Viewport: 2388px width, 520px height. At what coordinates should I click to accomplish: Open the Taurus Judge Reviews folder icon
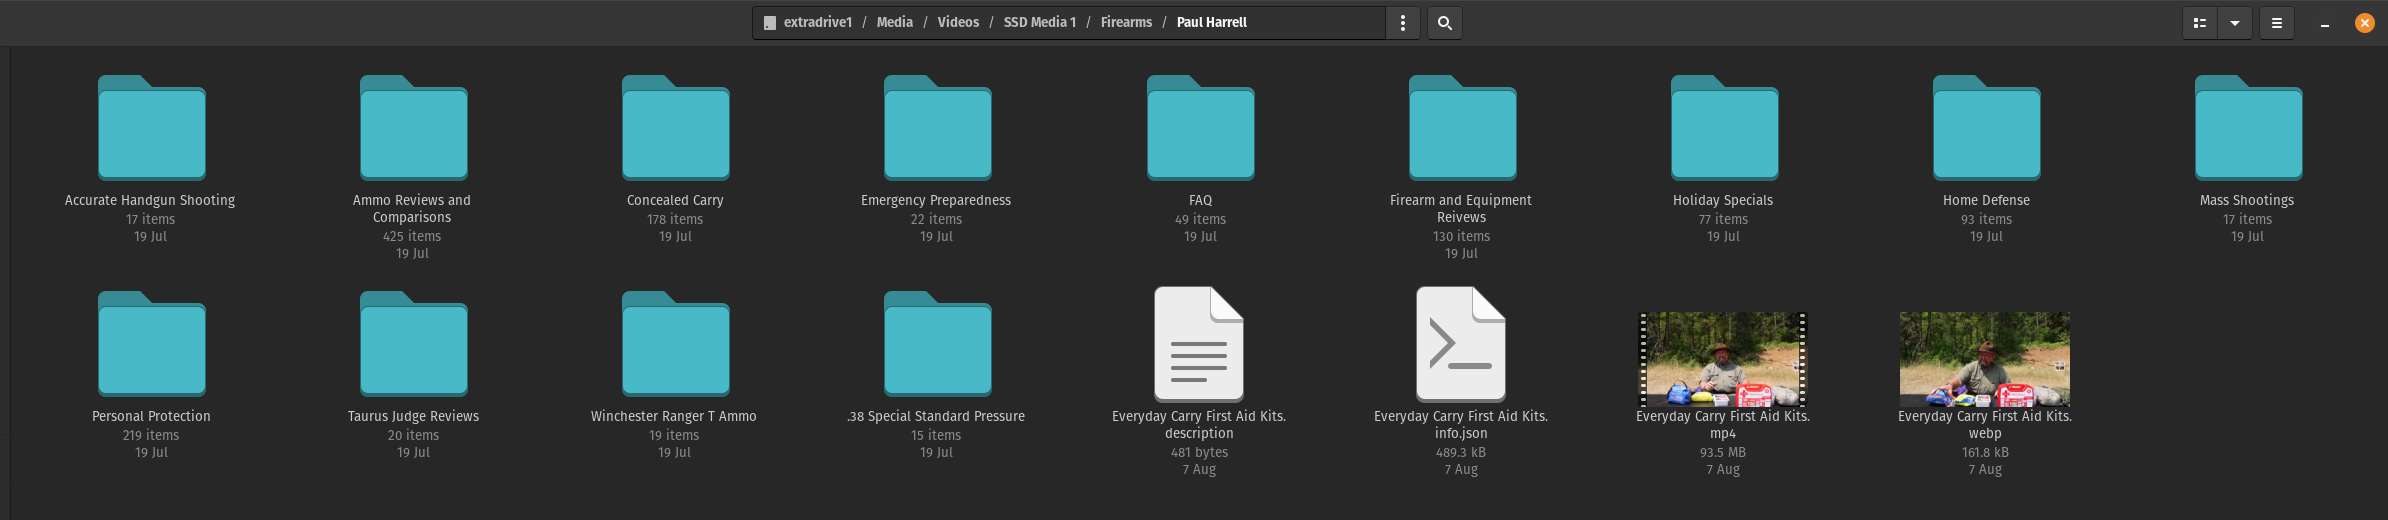click(413, 344)
